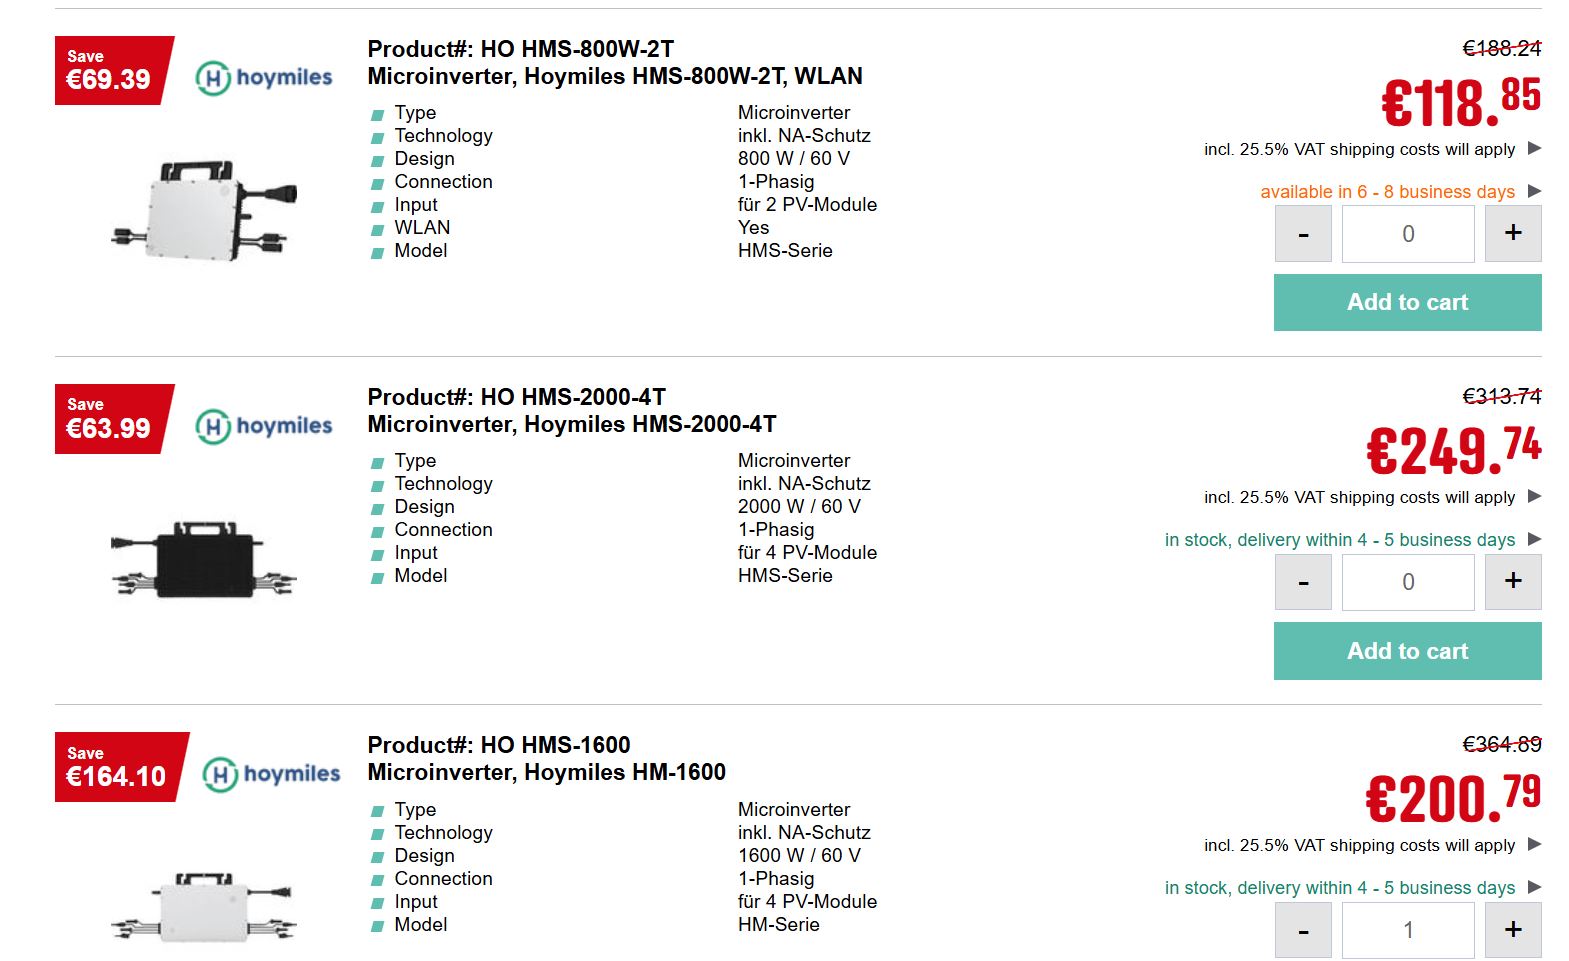Open HMS-800W-2T microinverter product image
1569x961 pixels.
tap(205, 209)
